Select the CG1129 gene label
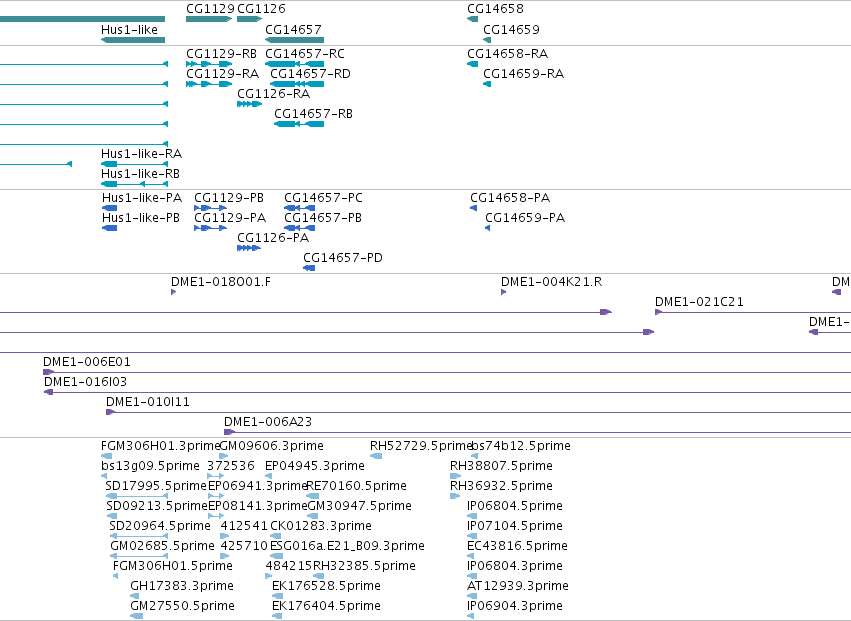 tap(211, 9)
